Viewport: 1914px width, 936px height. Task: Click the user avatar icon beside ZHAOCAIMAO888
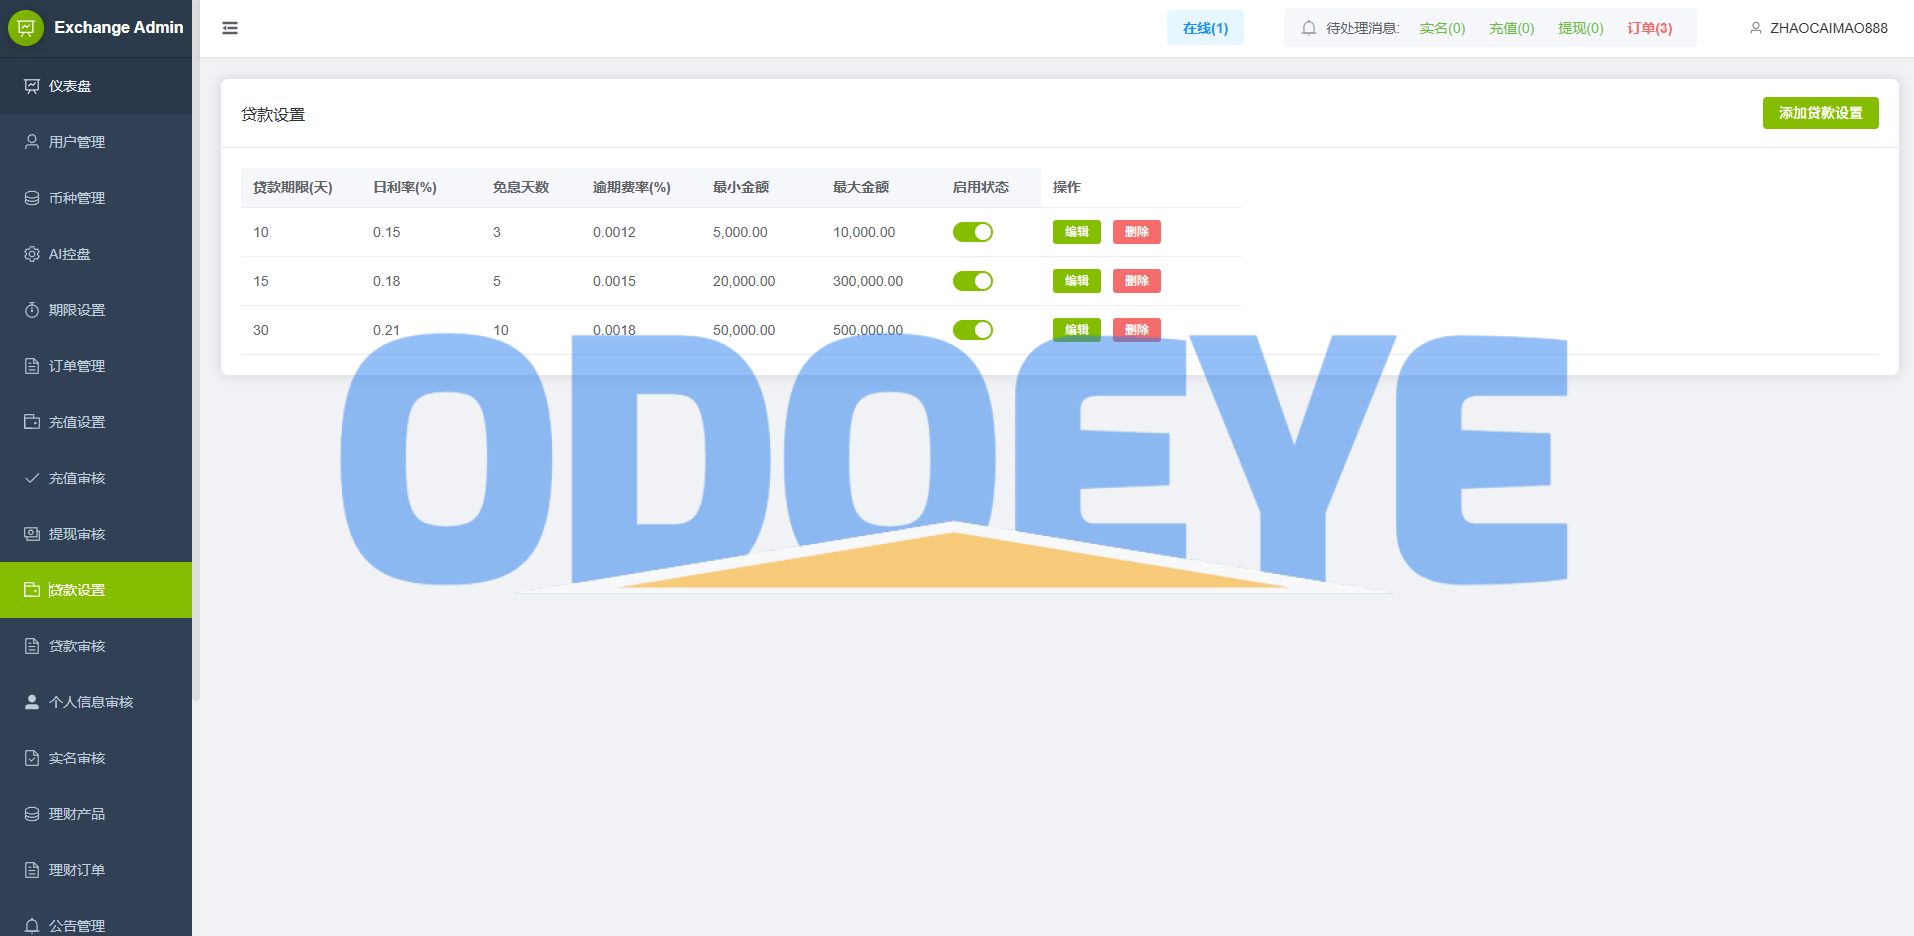click(x=1755, y=28)
